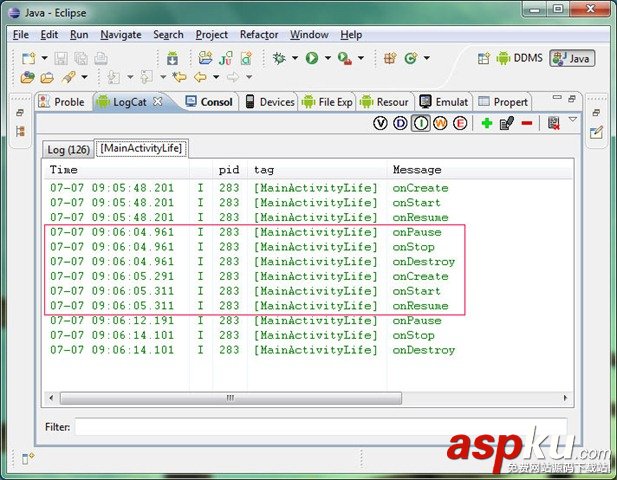Maximize the LogCat view panel
The height and width of the screenshot is (480, 617).
click(572, 98)
